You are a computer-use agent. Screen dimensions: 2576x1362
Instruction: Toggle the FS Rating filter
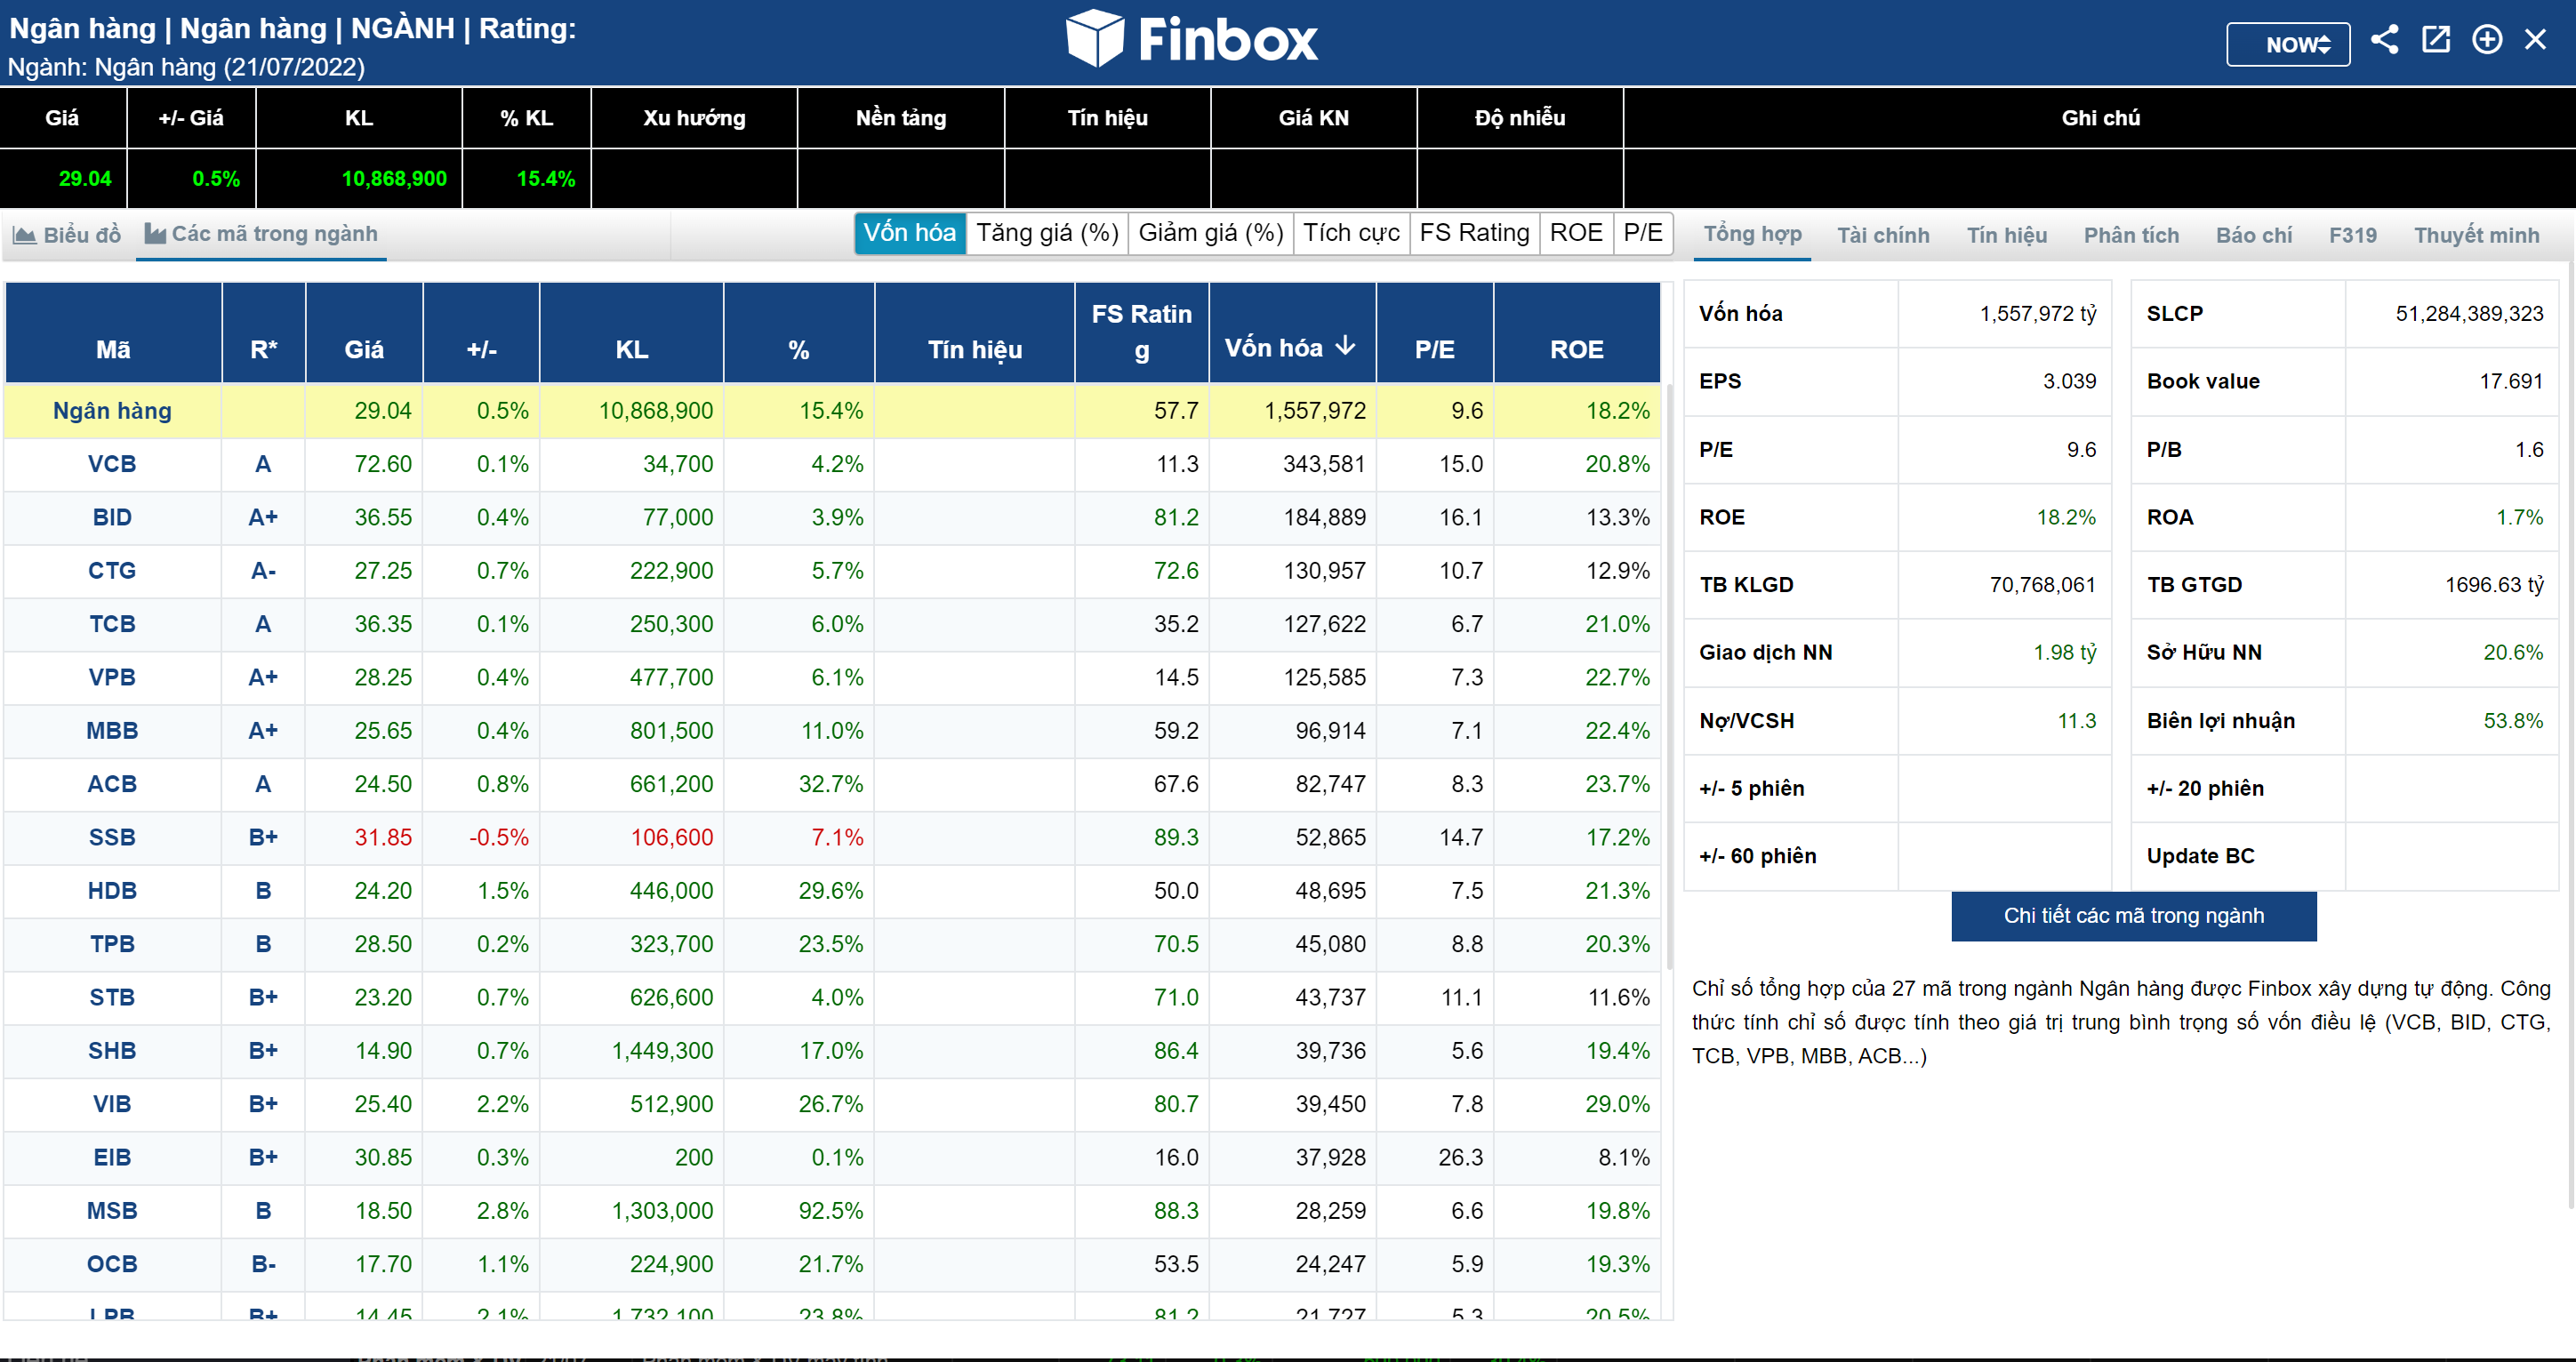1473,233
